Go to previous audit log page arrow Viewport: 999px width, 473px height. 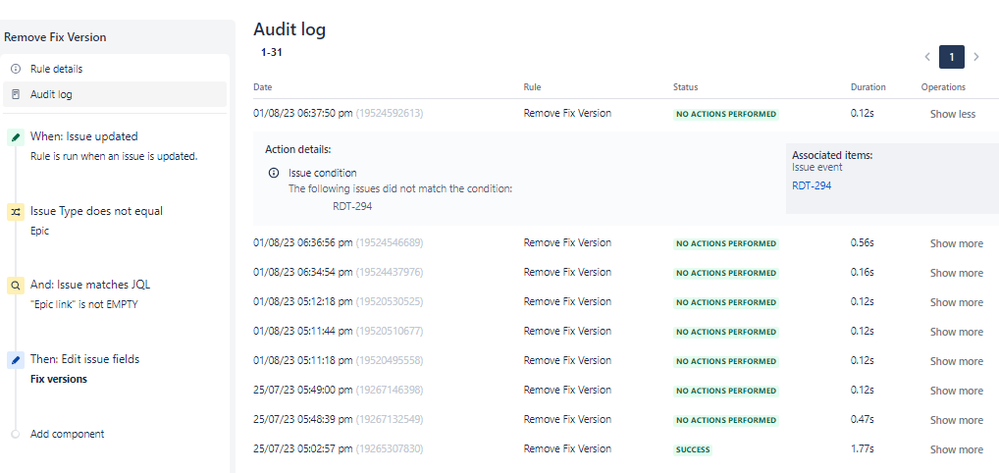point(928,57)
